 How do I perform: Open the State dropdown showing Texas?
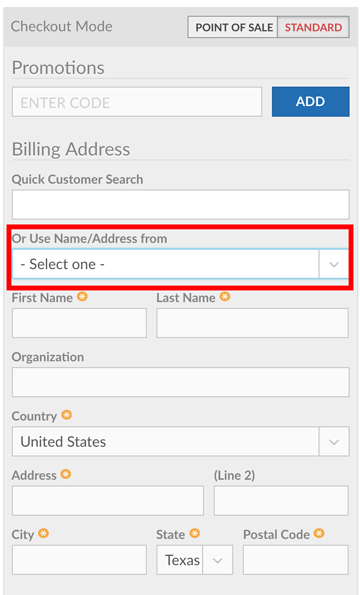(195, 560)
